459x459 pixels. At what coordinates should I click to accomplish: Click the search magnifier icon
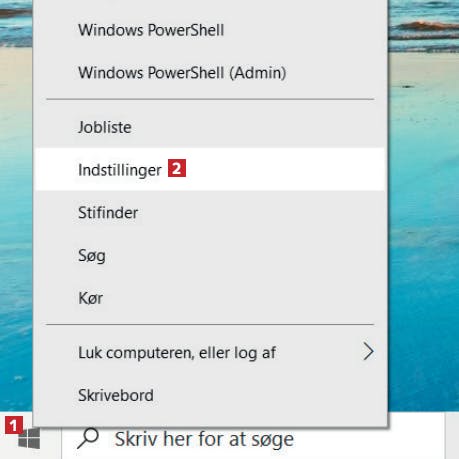(88, 438)
